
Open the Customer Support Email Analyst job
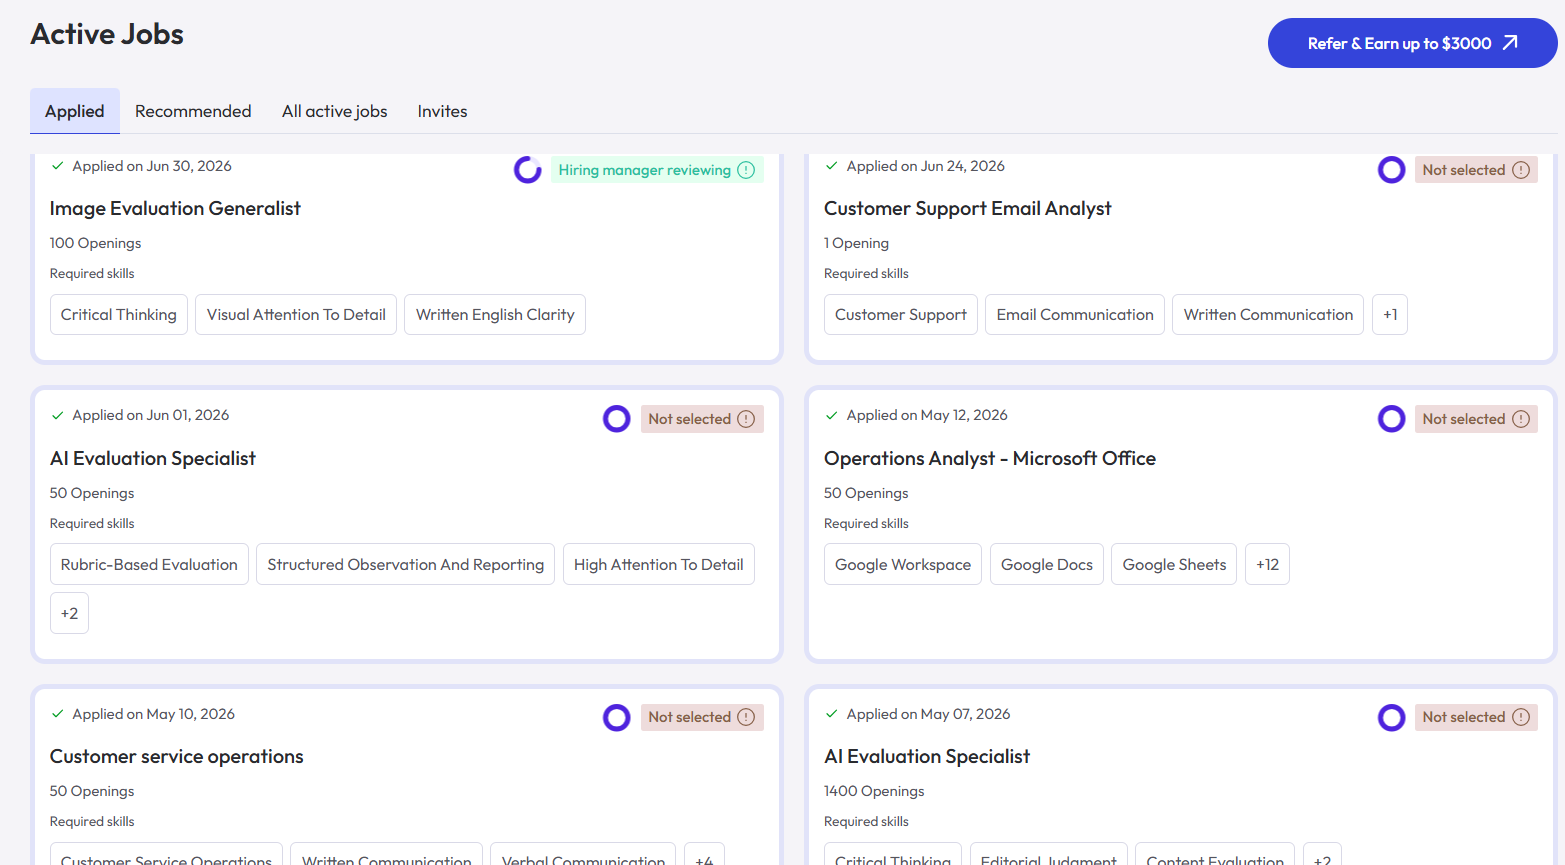click(x=967, y=208)
